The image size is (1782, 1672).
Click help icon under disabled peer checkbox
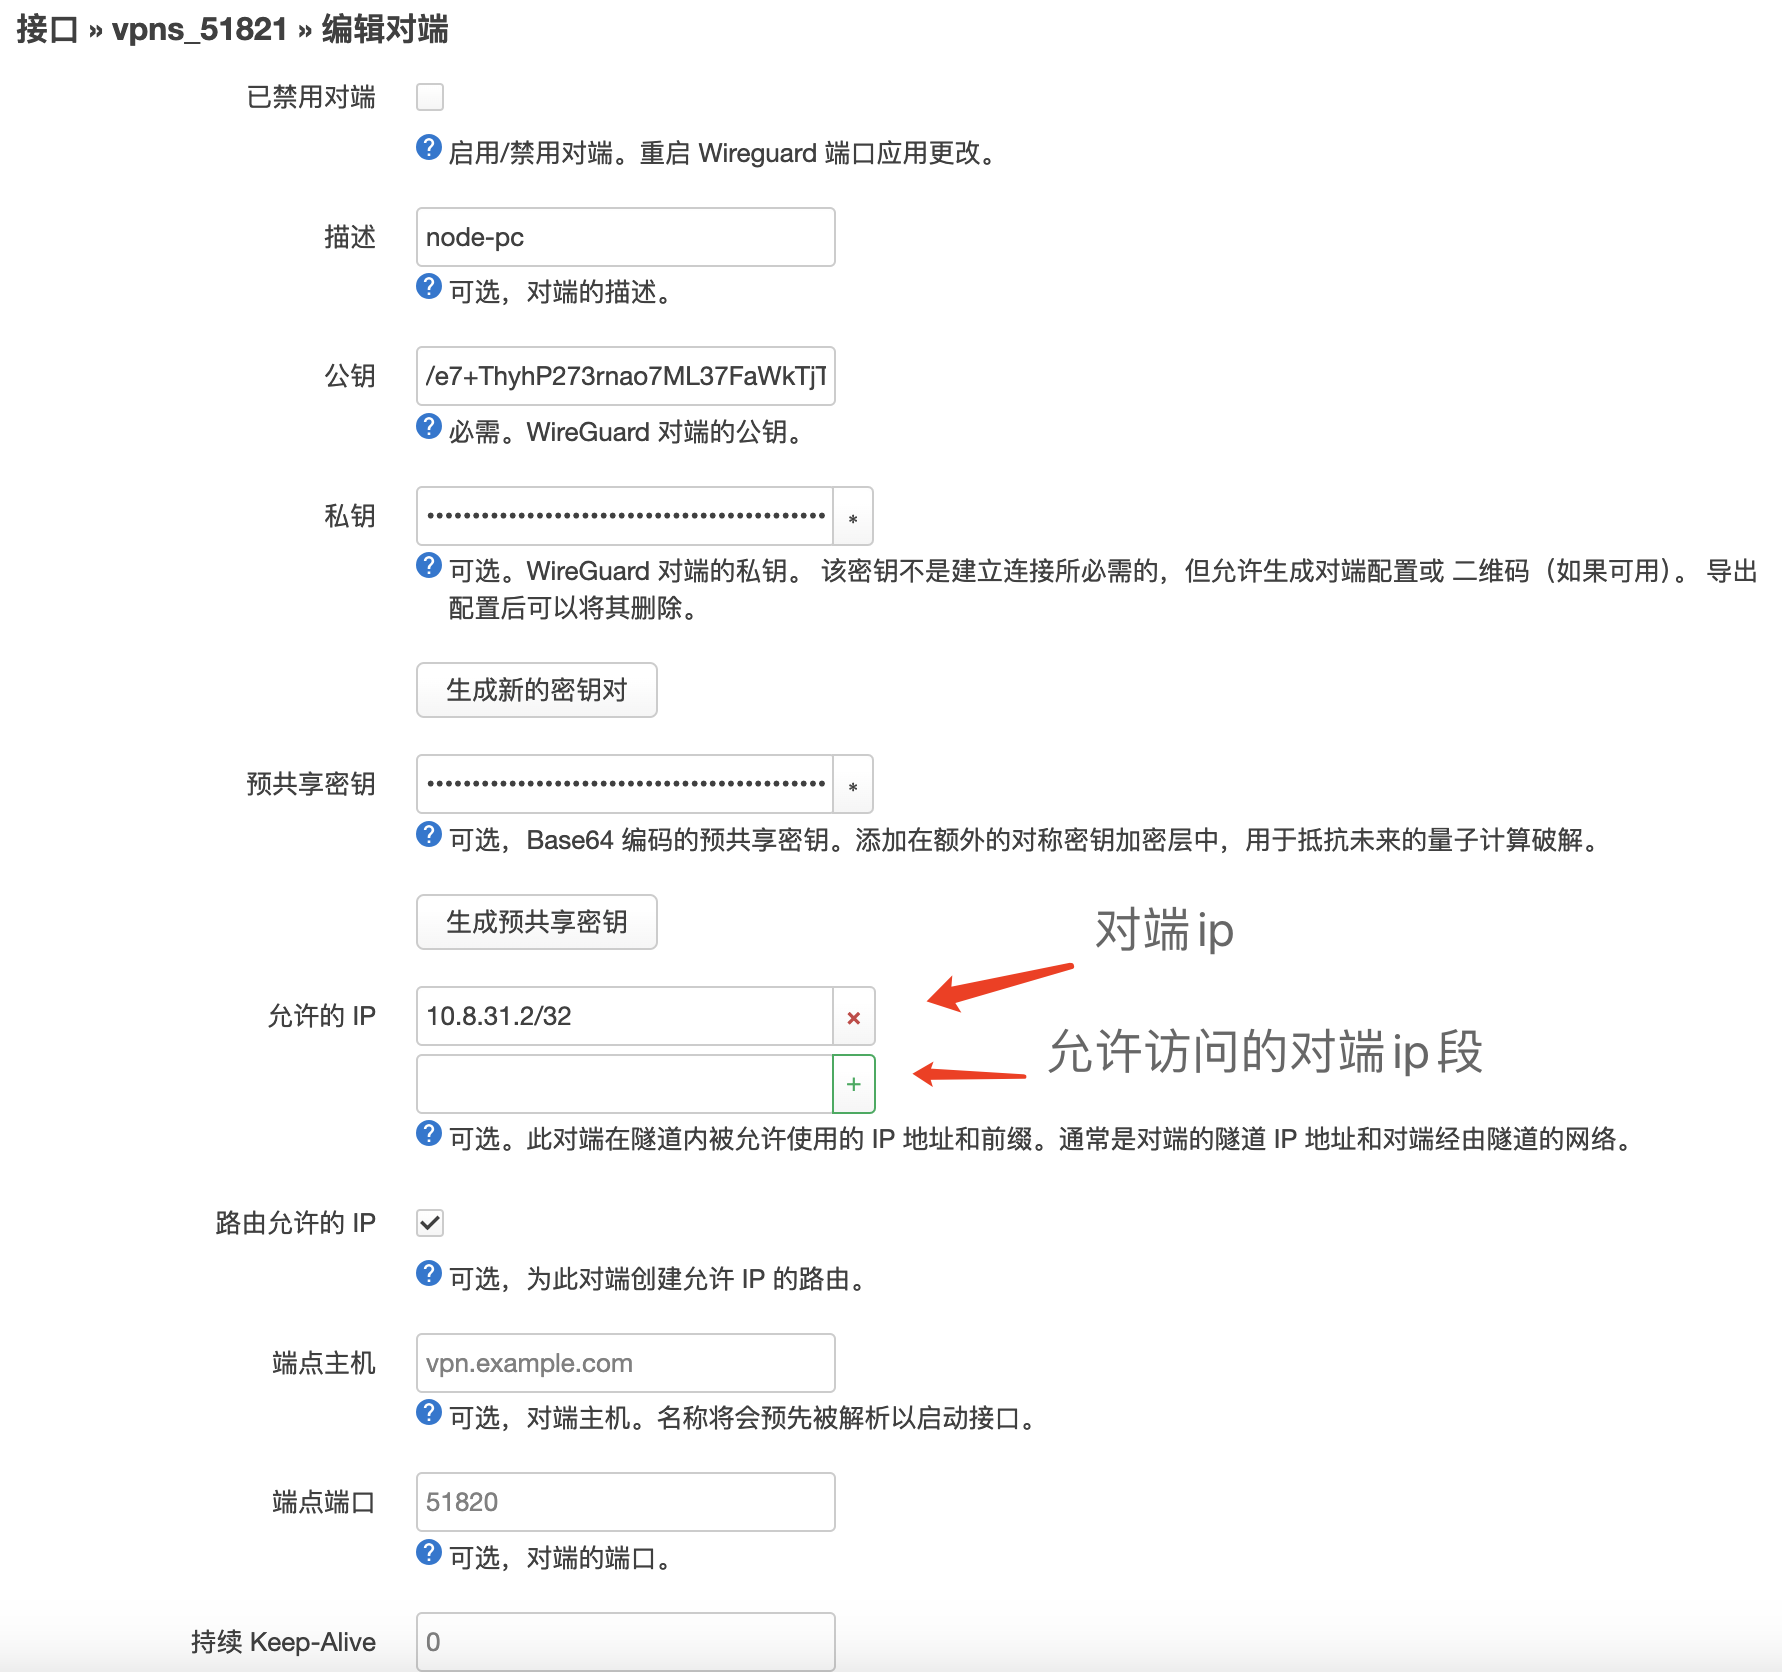click(428, 148)
